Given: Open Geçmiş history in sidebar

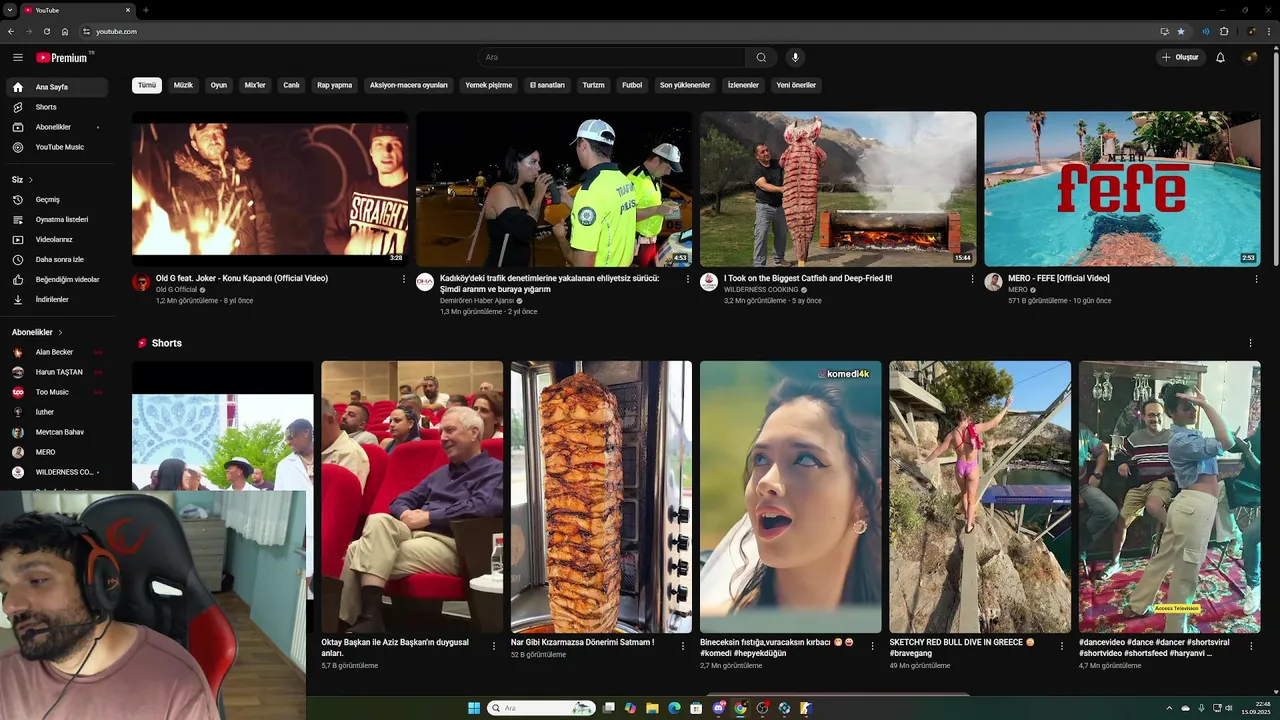Looking at the screenshot, I should (58, 199).
